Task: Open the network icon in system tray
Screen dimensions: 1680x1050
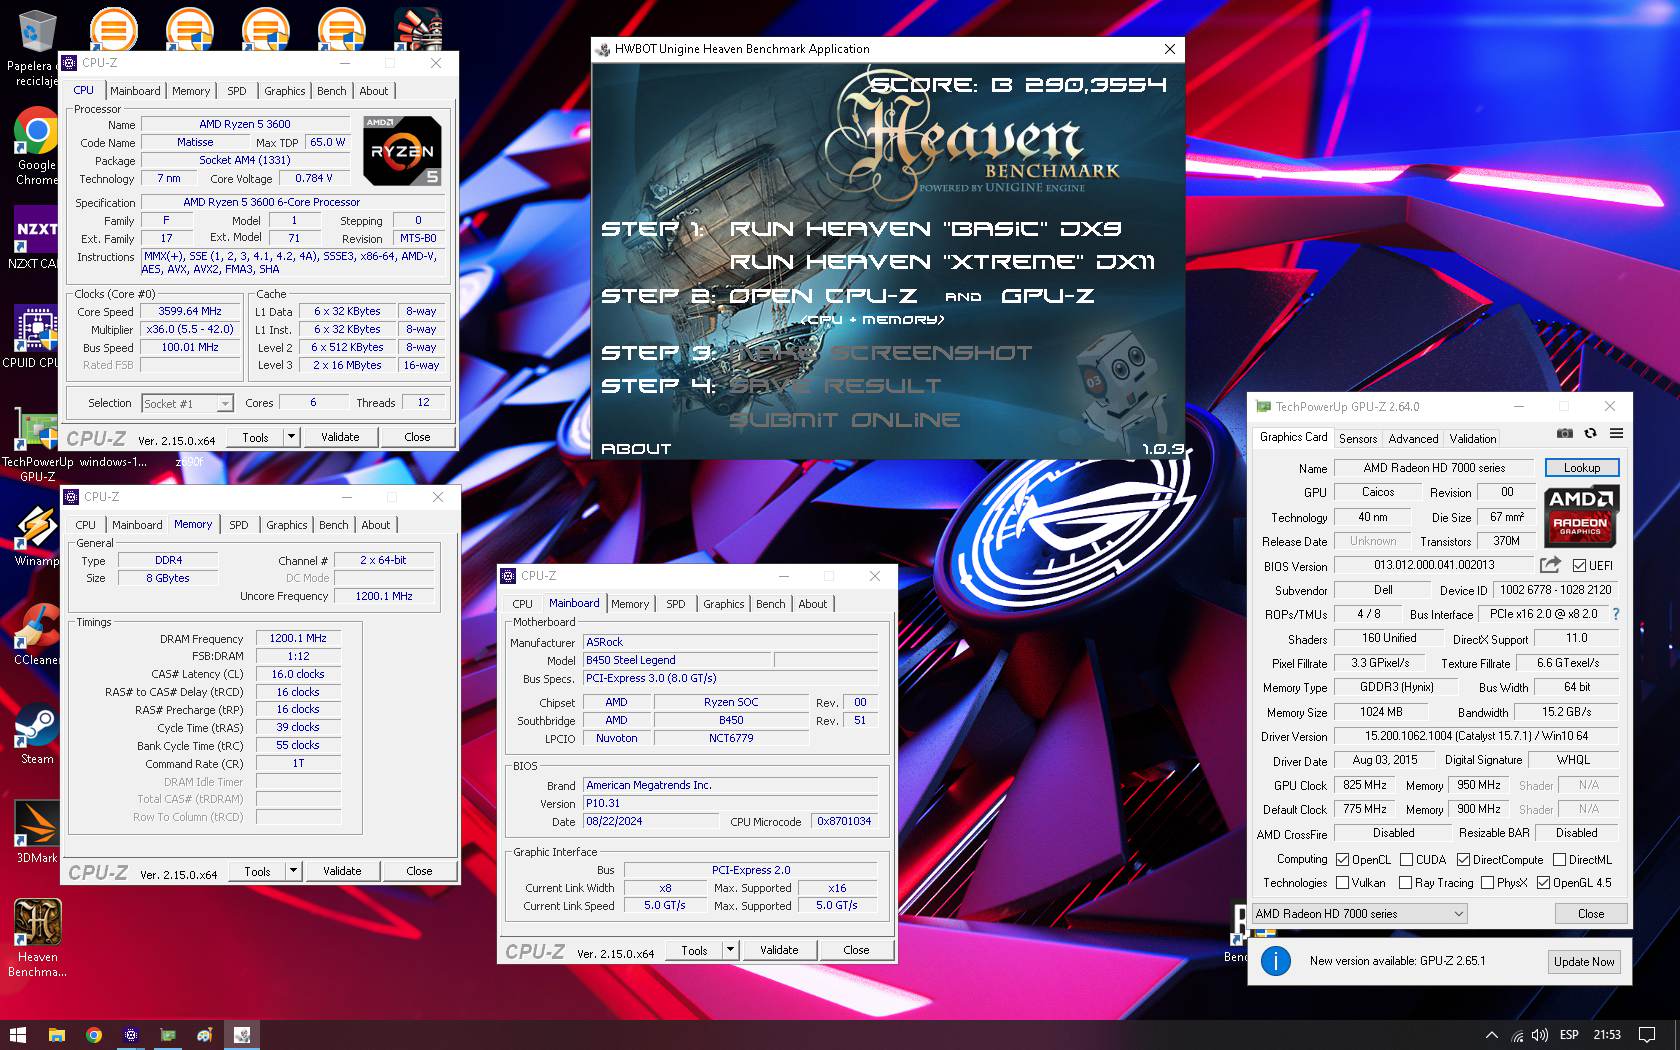Action: tap(1517, 1035)
